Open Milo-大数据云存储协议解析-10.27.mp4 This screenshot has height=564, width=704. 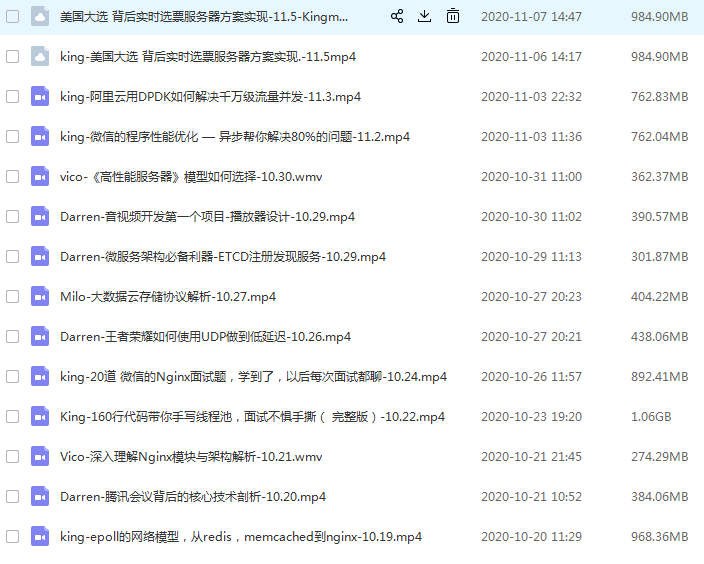tap(168, 297)
